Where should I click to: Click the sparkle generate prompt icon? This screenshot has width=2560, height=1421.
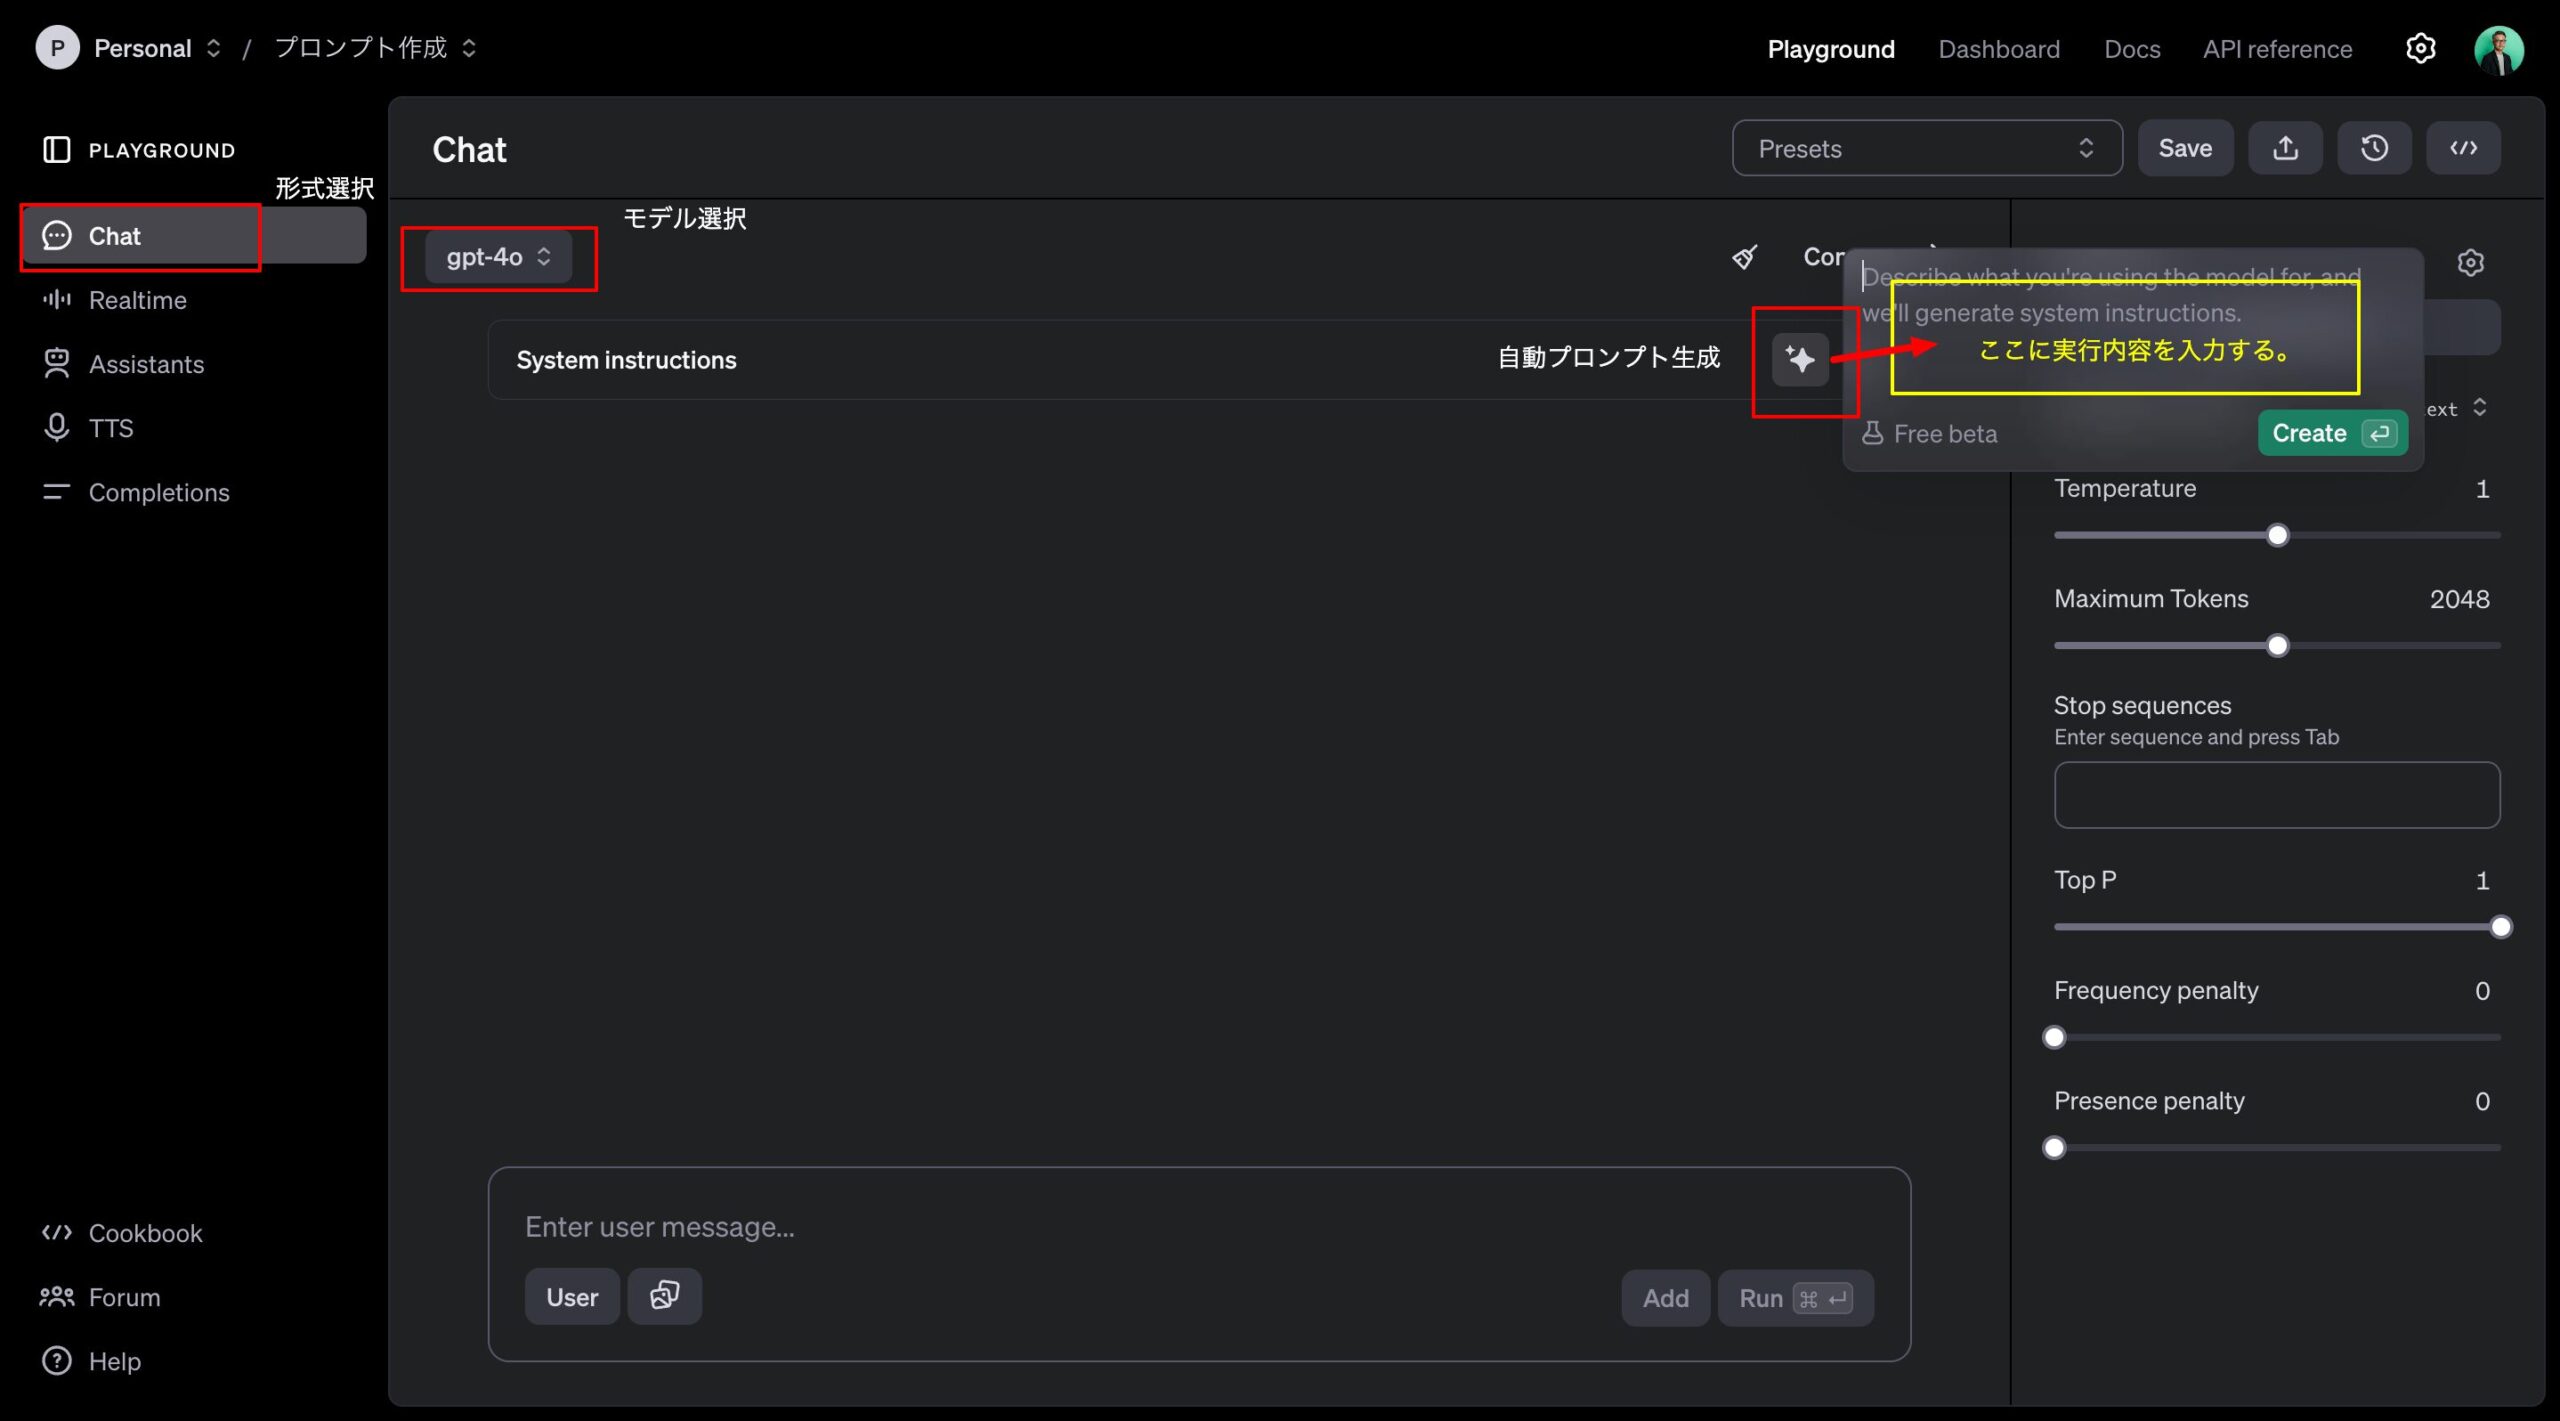click(x=1800, y=359)
